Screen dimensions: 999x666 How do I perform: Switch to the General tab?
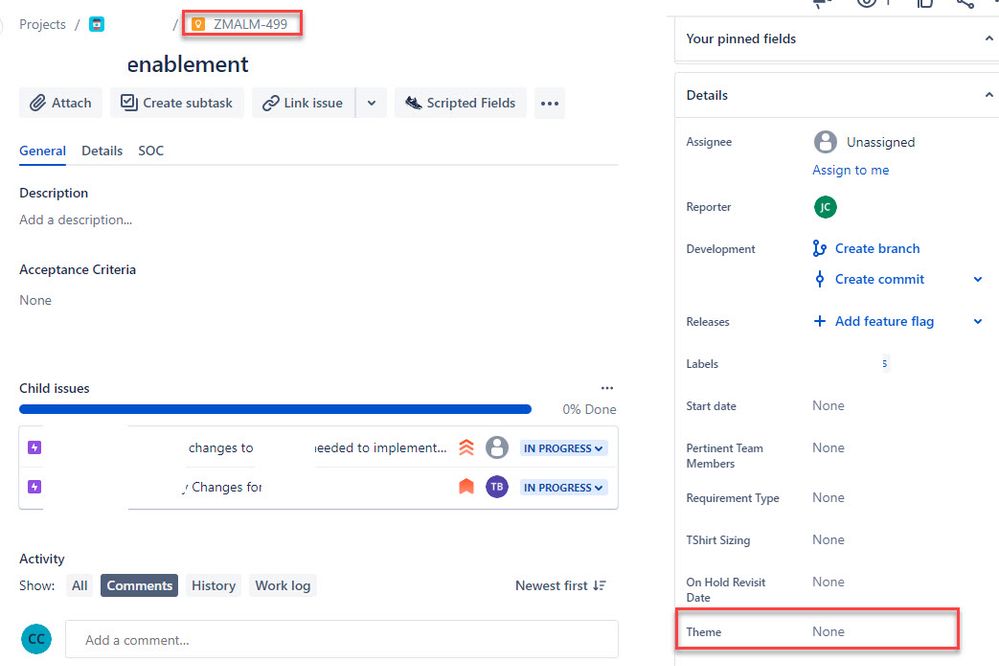click(x=42, y=151)
